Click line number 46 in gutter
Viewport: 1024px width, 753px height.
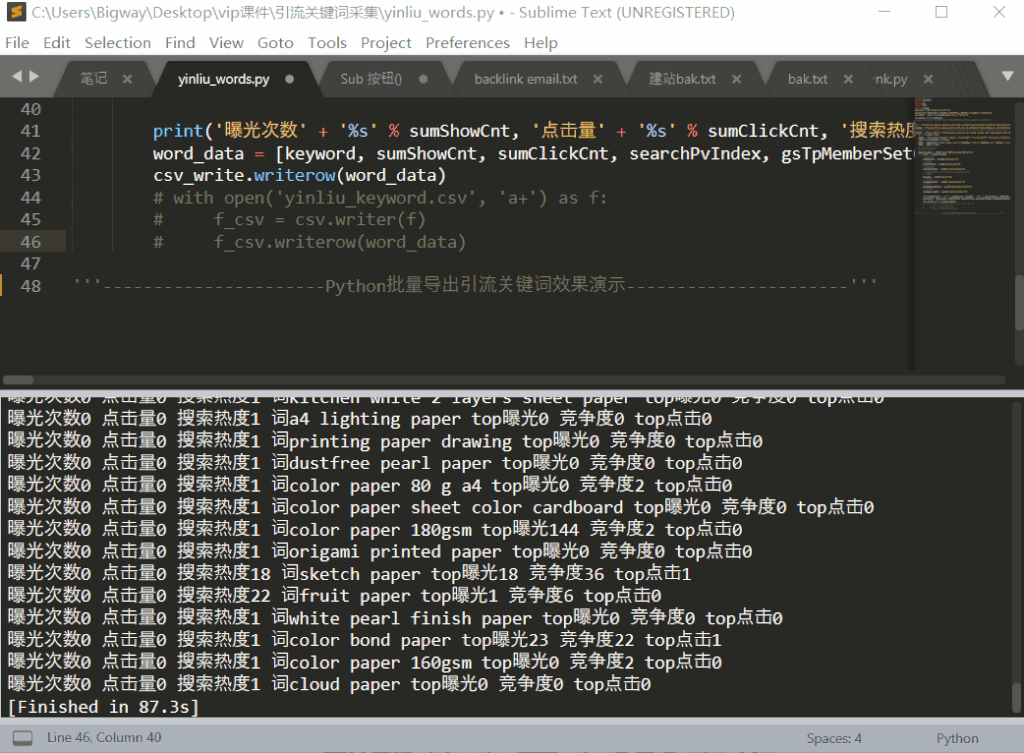click(x=31, y=242)
